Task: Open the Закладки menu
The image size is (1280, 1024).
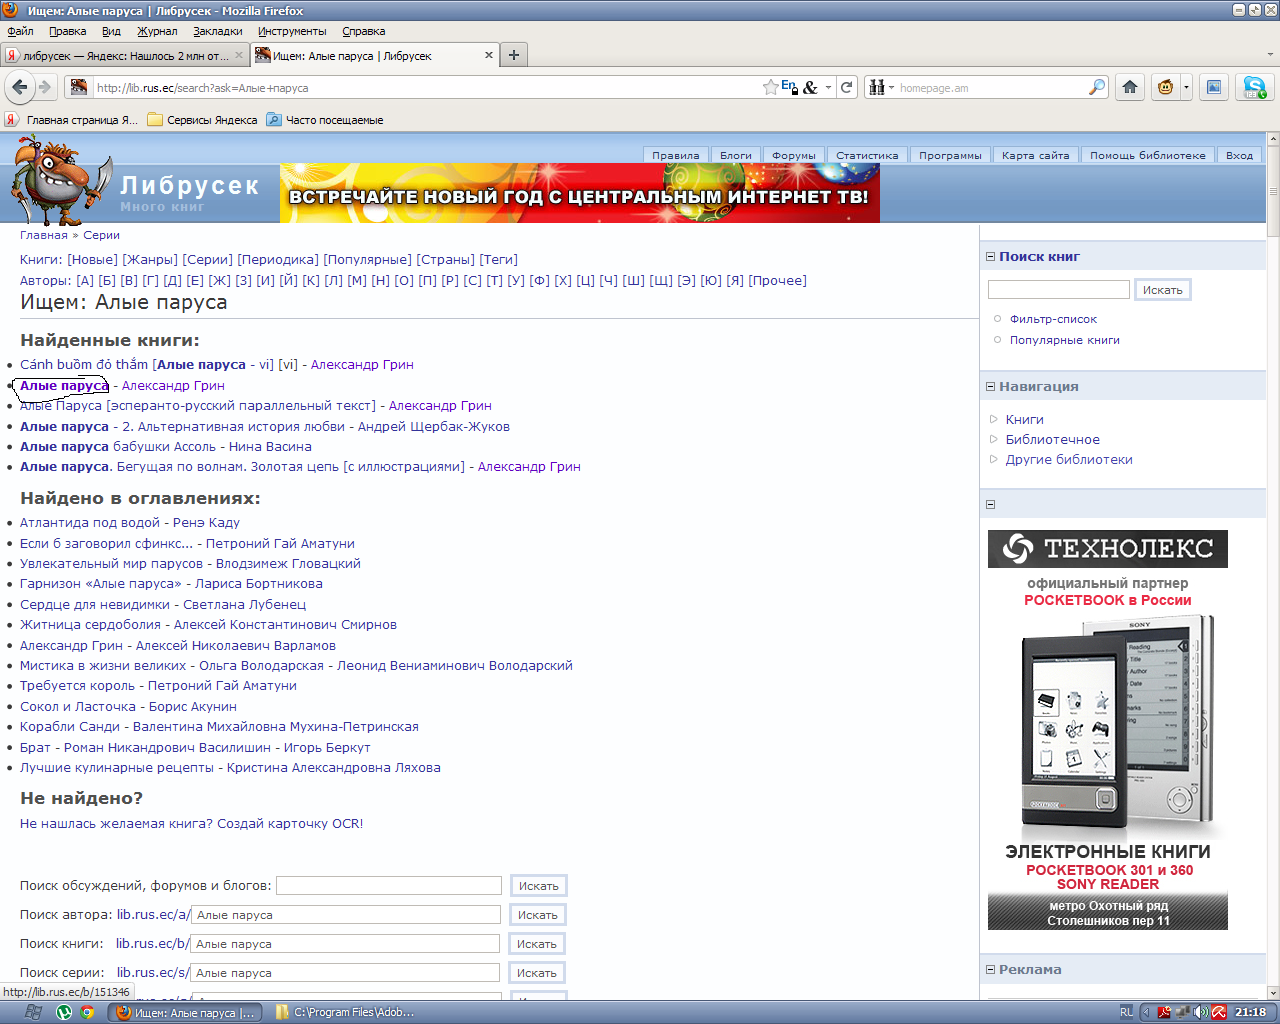Action: pyautogui.click(x=218, y=31)
